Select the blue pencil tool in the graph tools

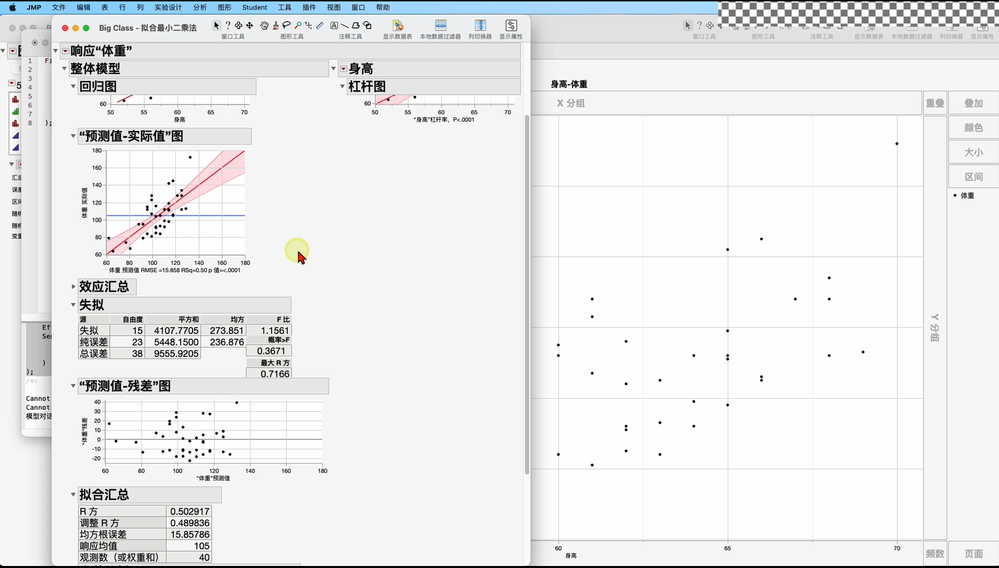320,25
